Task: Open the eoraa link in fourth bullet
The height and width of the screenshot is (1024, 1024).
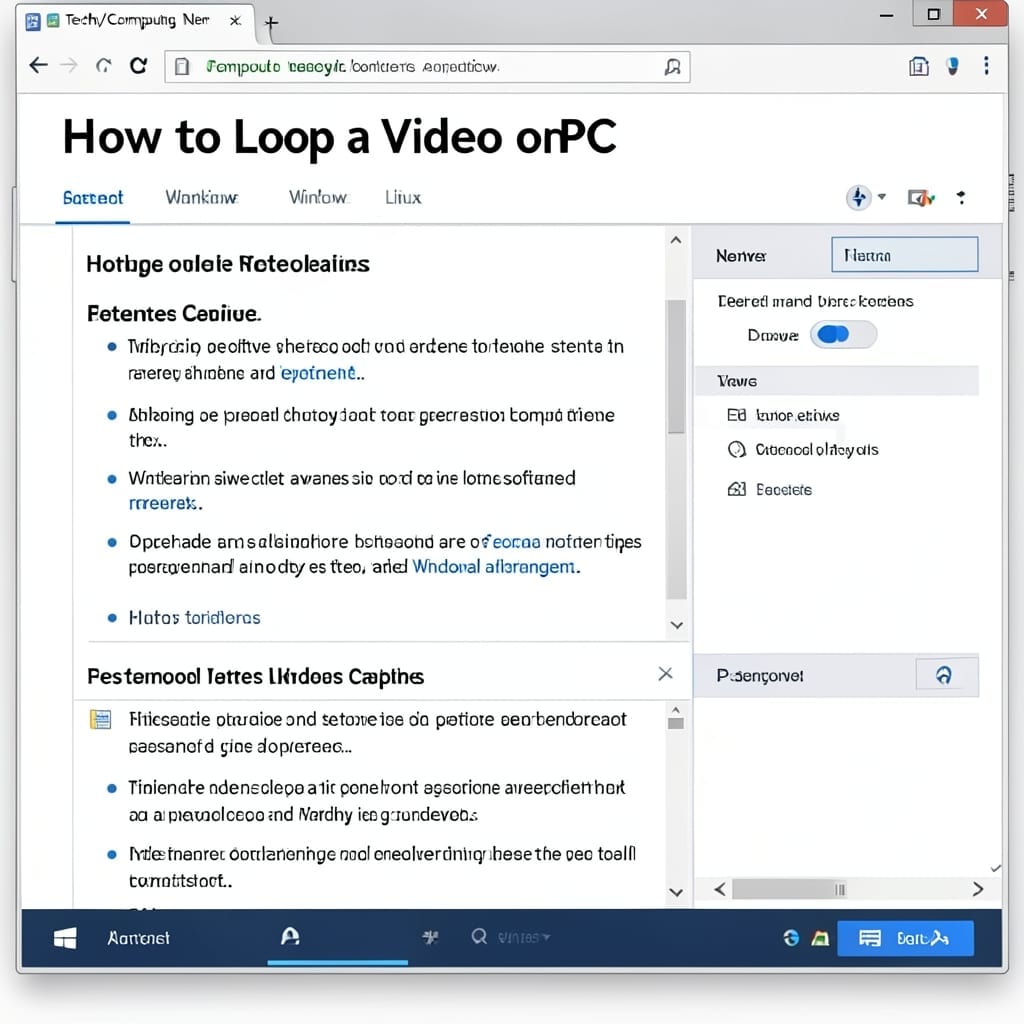Action: point(516,542)
